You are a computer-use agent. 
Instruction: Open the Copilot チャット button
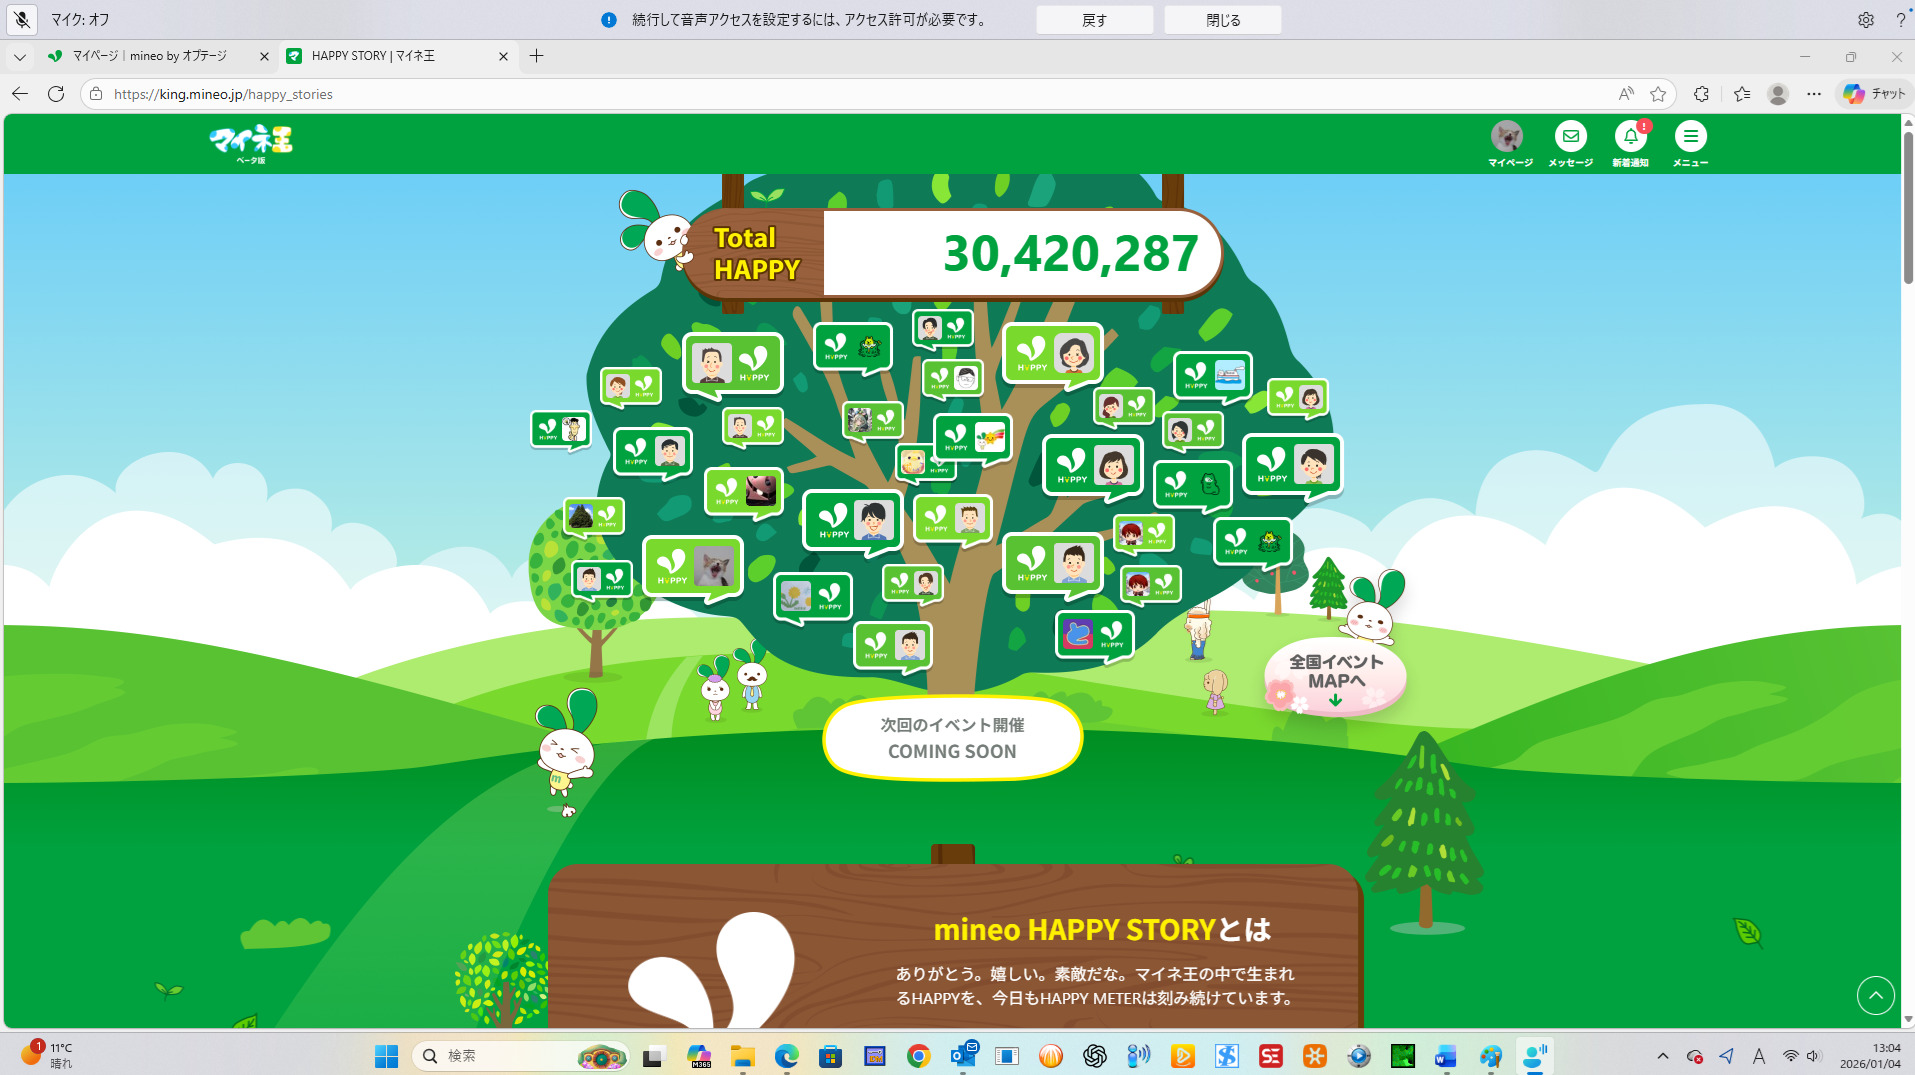(x=1874, y=94)
